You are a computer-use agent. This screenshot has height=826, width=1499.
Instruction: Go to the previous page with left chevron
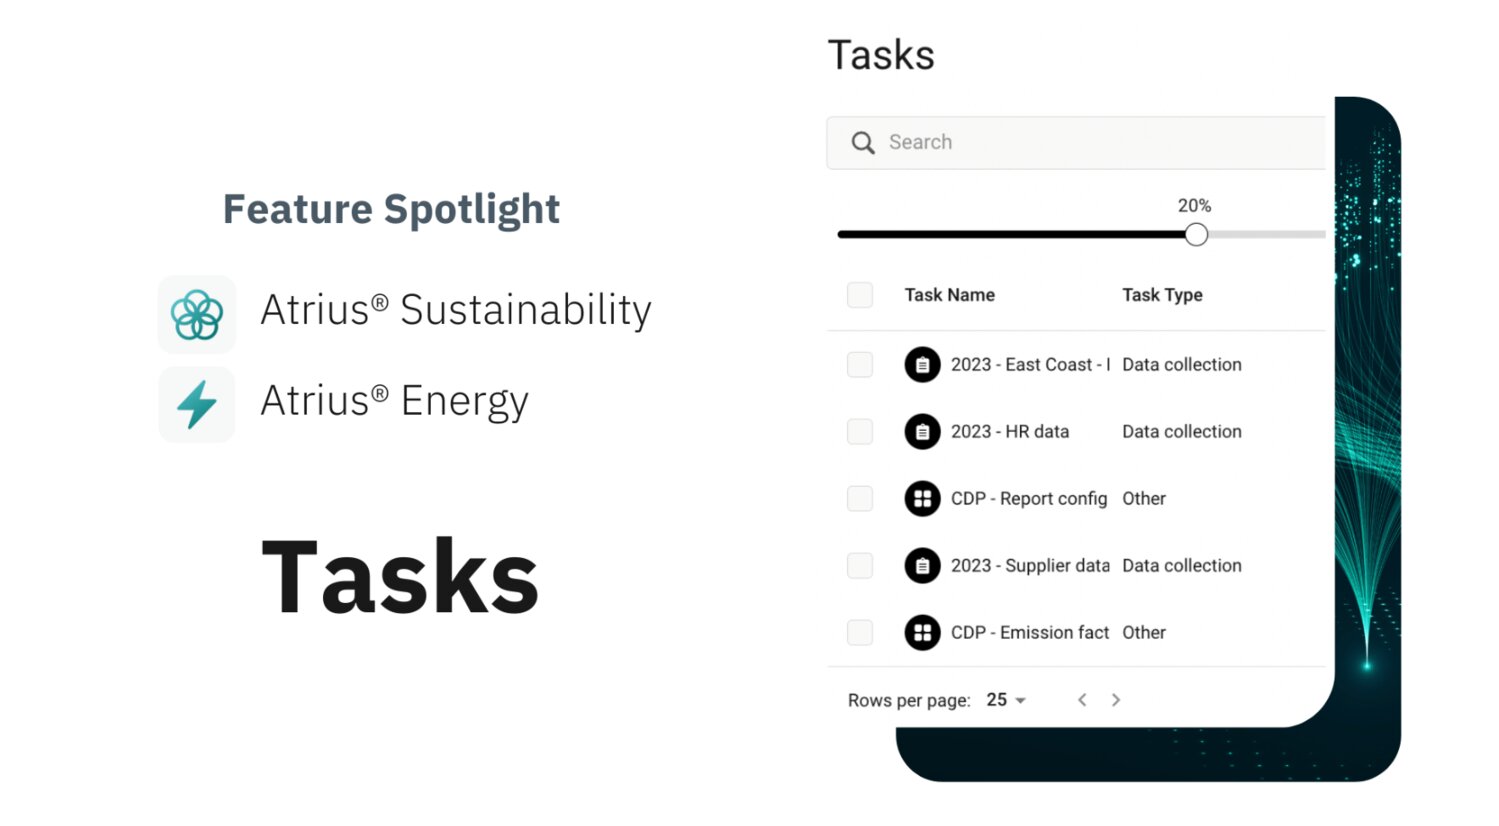[1082, 700]
